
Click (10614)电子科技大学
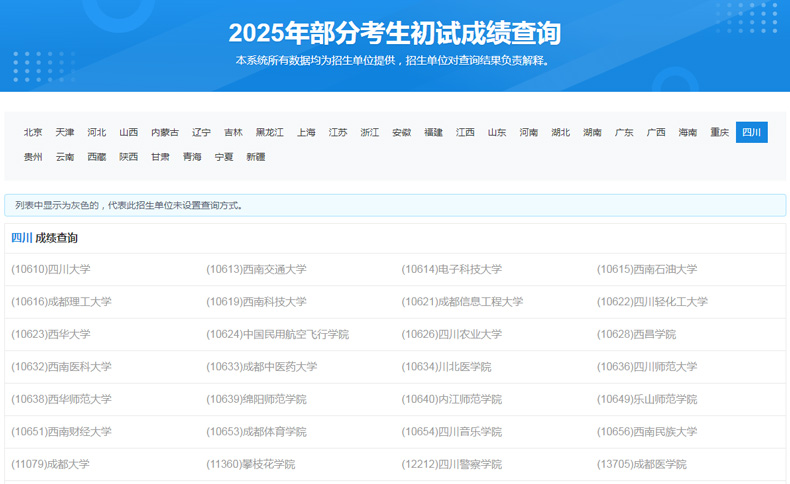pyautogui.click(x=451, y=269)
